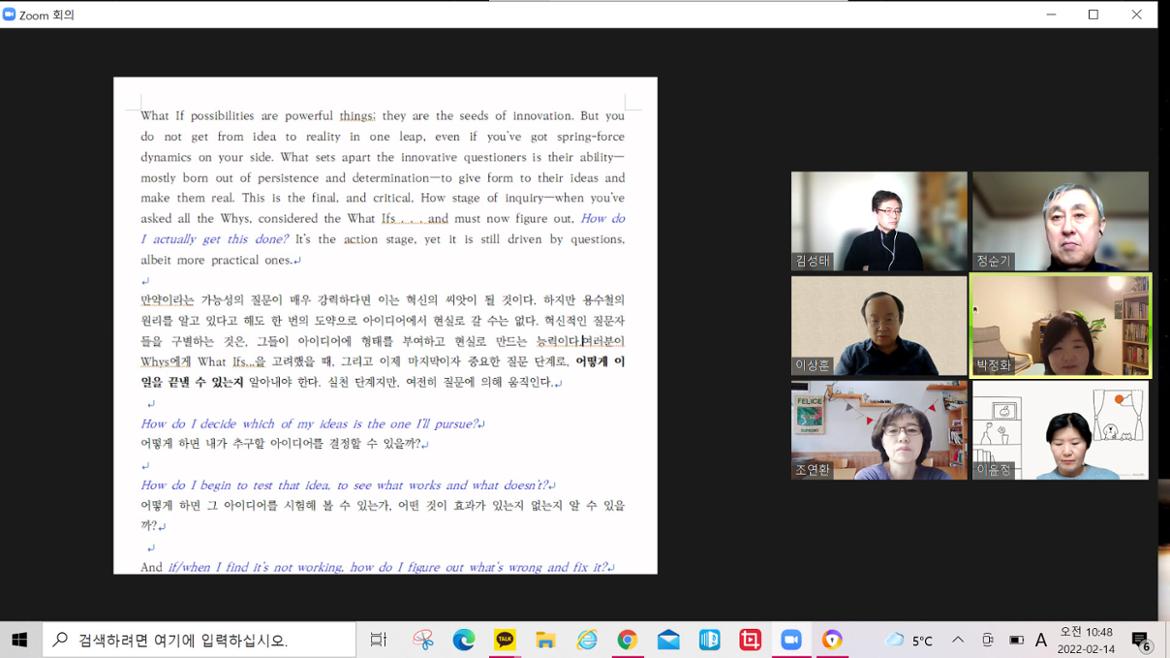Select 김성태's video thumbnail
The width and height of the screenshot is (1170, 658).
[x=879, y=221]
